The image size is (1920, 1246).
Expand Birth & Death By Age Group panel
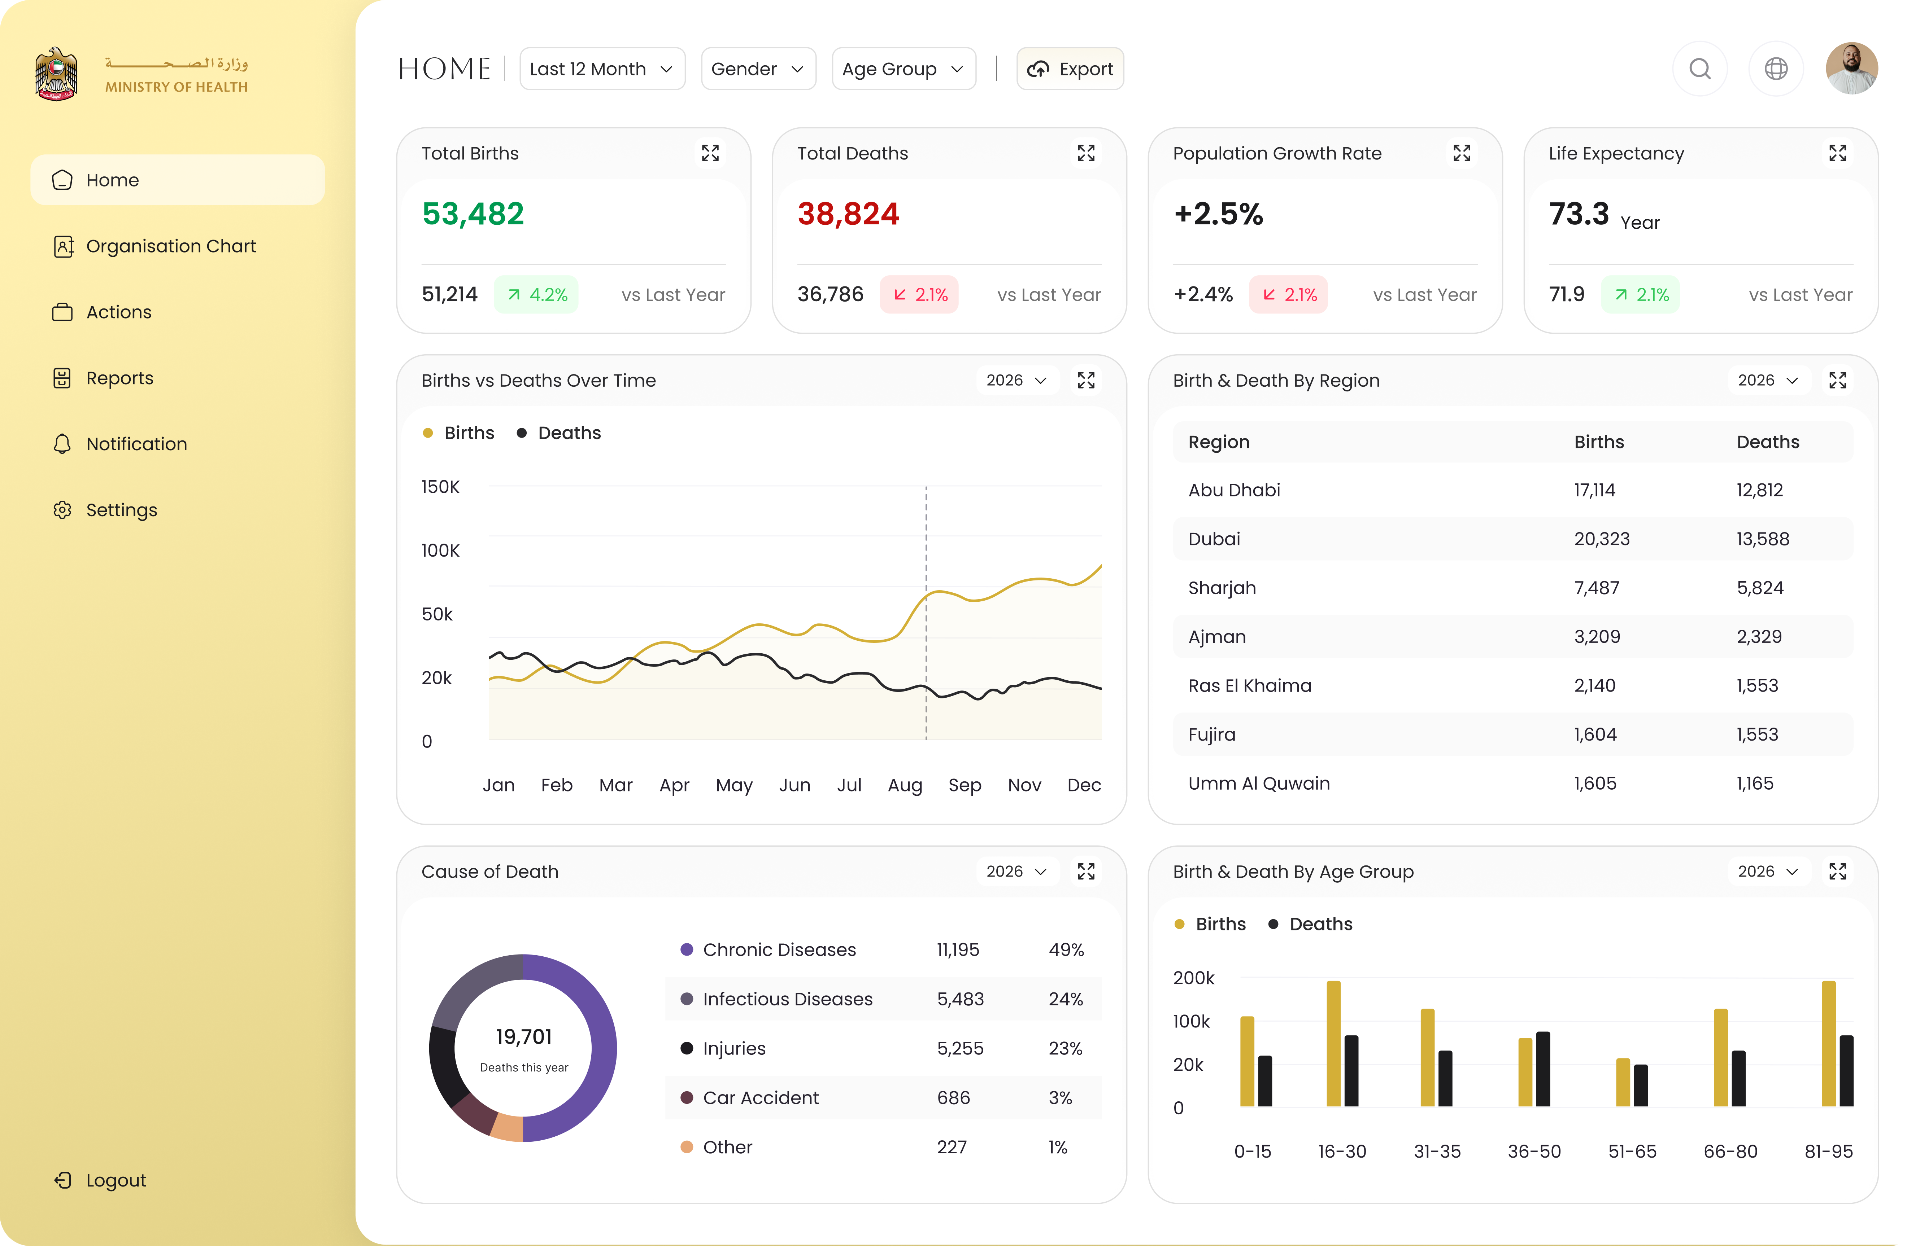[x=1838, y=871]
